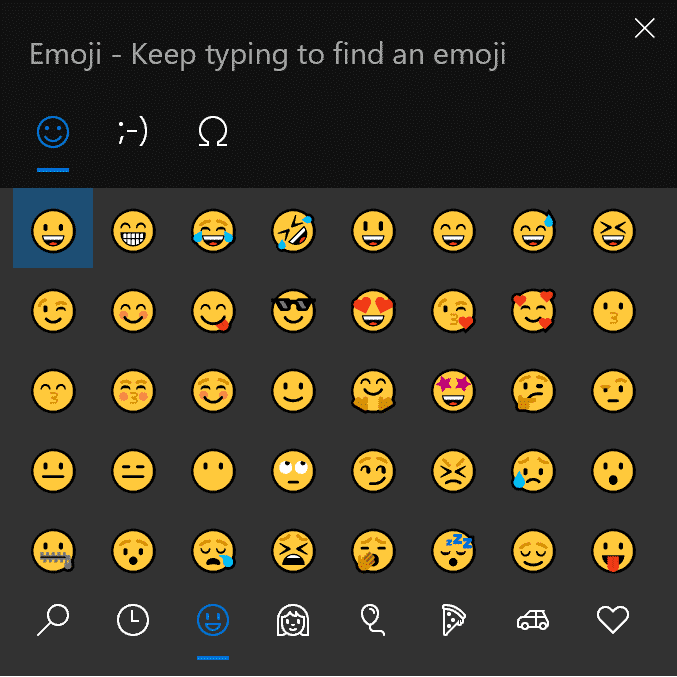Select the Kaomoji ;-) tab
This screenshot has height=677, width=677.
pyautogui.click(x=133, y=132)
